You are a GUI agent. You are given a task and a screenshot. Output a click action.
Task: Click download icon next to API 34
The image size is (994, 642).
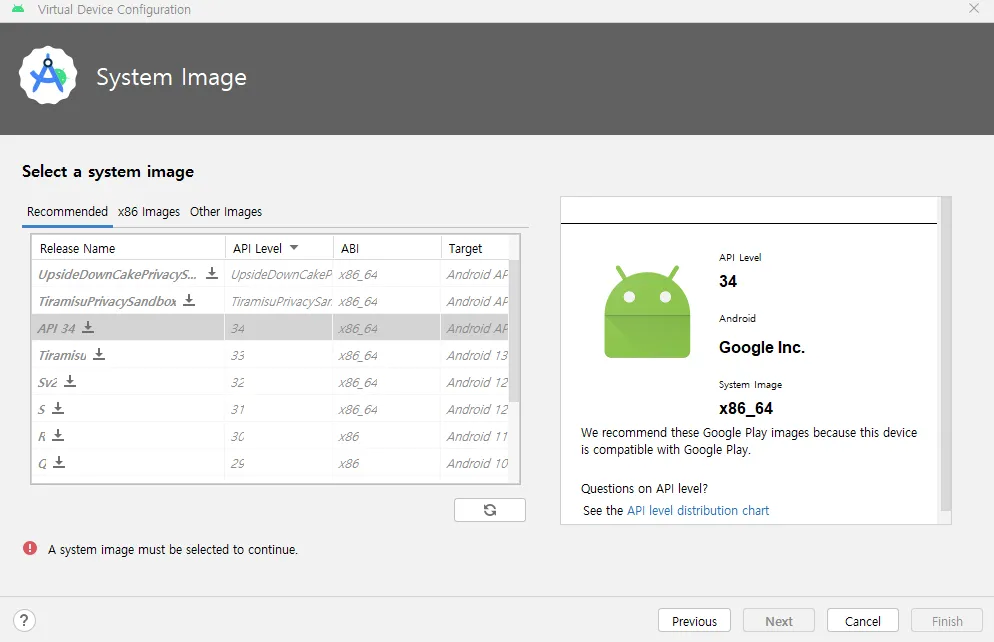point(88,327)
